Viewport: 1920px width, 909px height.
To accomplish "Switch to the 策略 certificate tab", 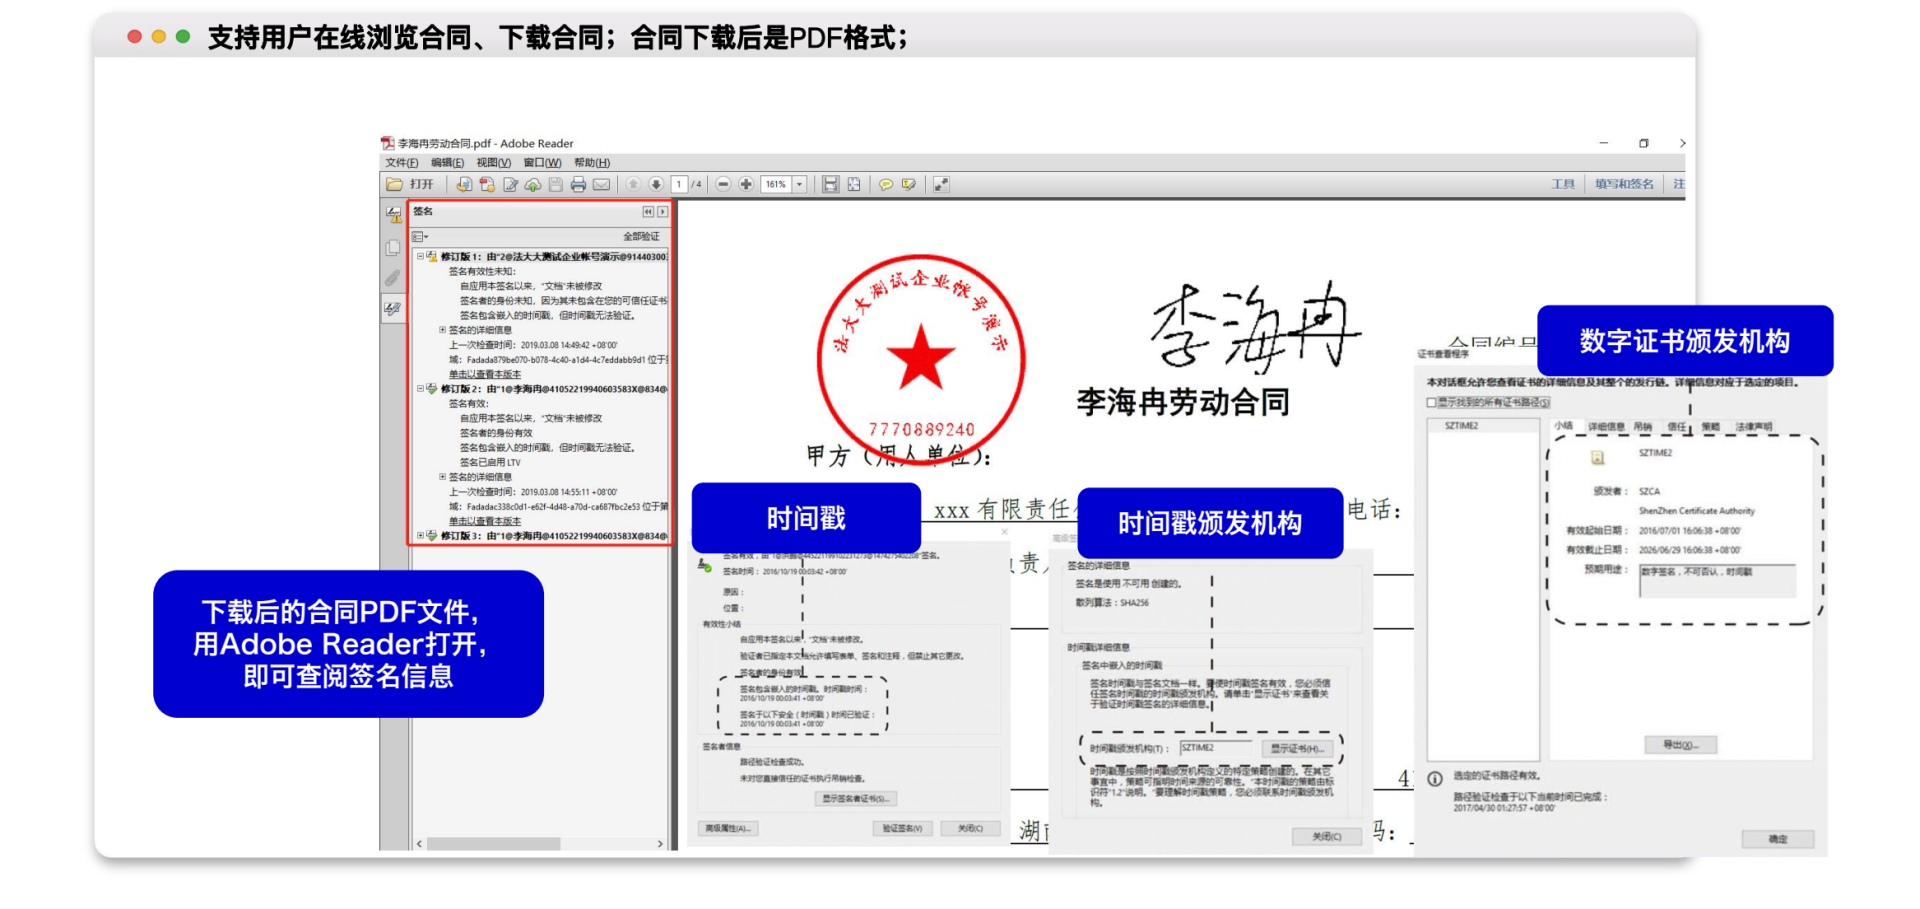I will [x=1711, y=427].
